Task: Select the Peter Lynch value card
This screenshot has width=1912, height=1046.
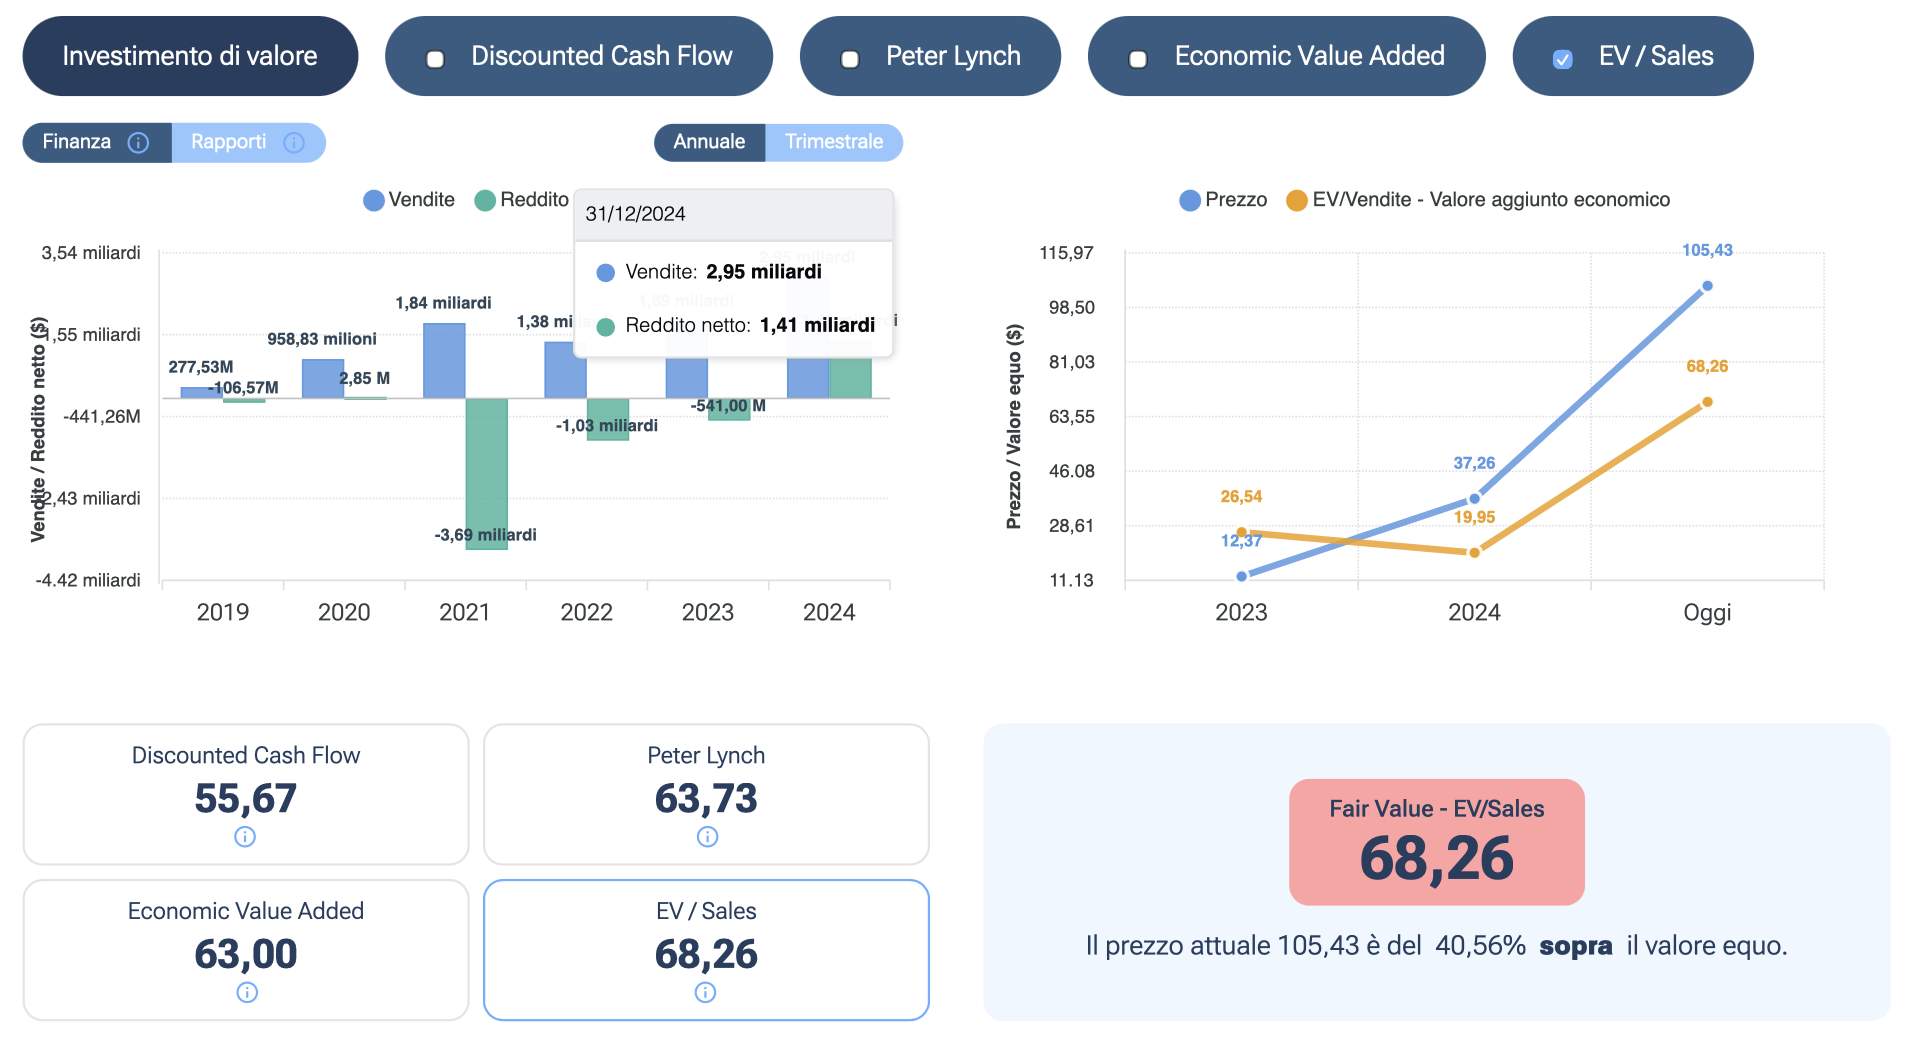Action: [706, 793]
